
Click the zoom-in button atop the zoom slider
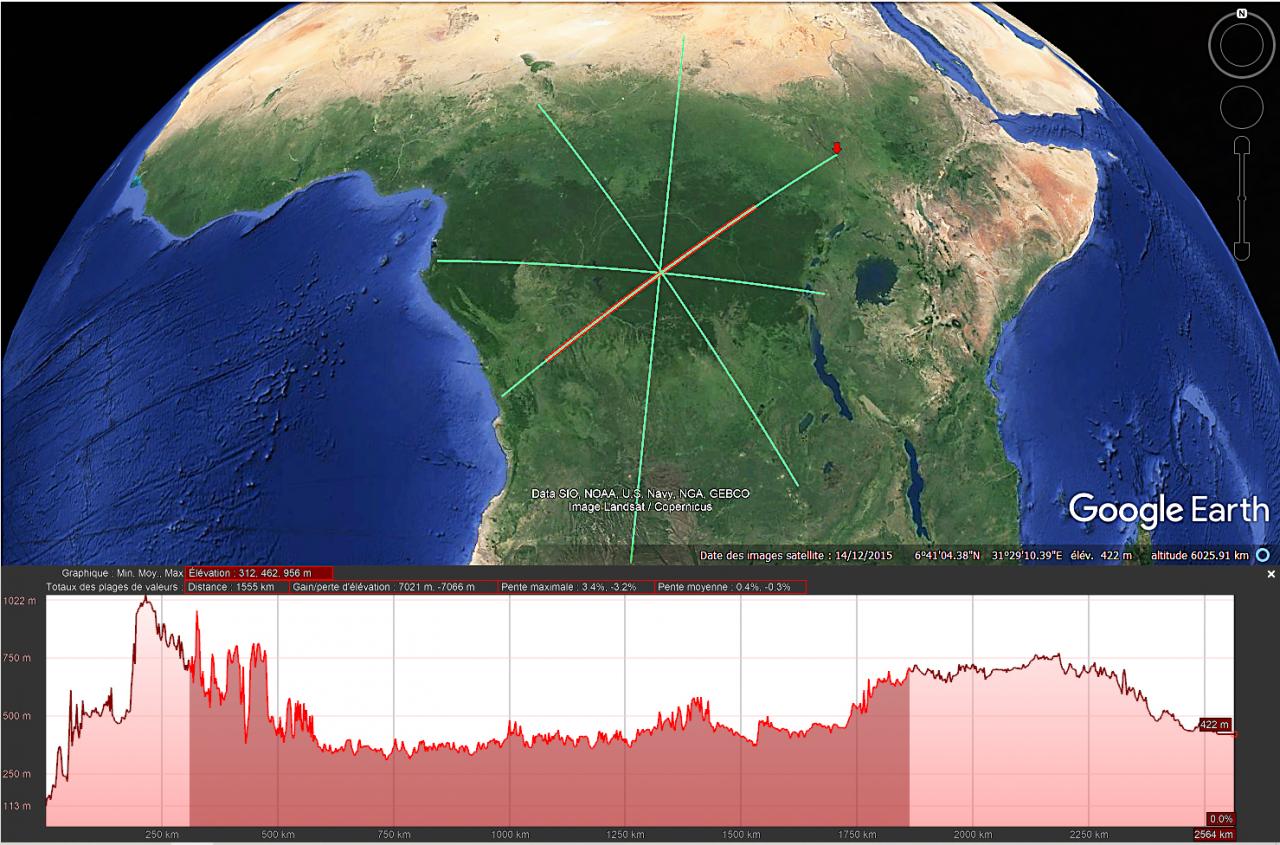click(1241, 146)
